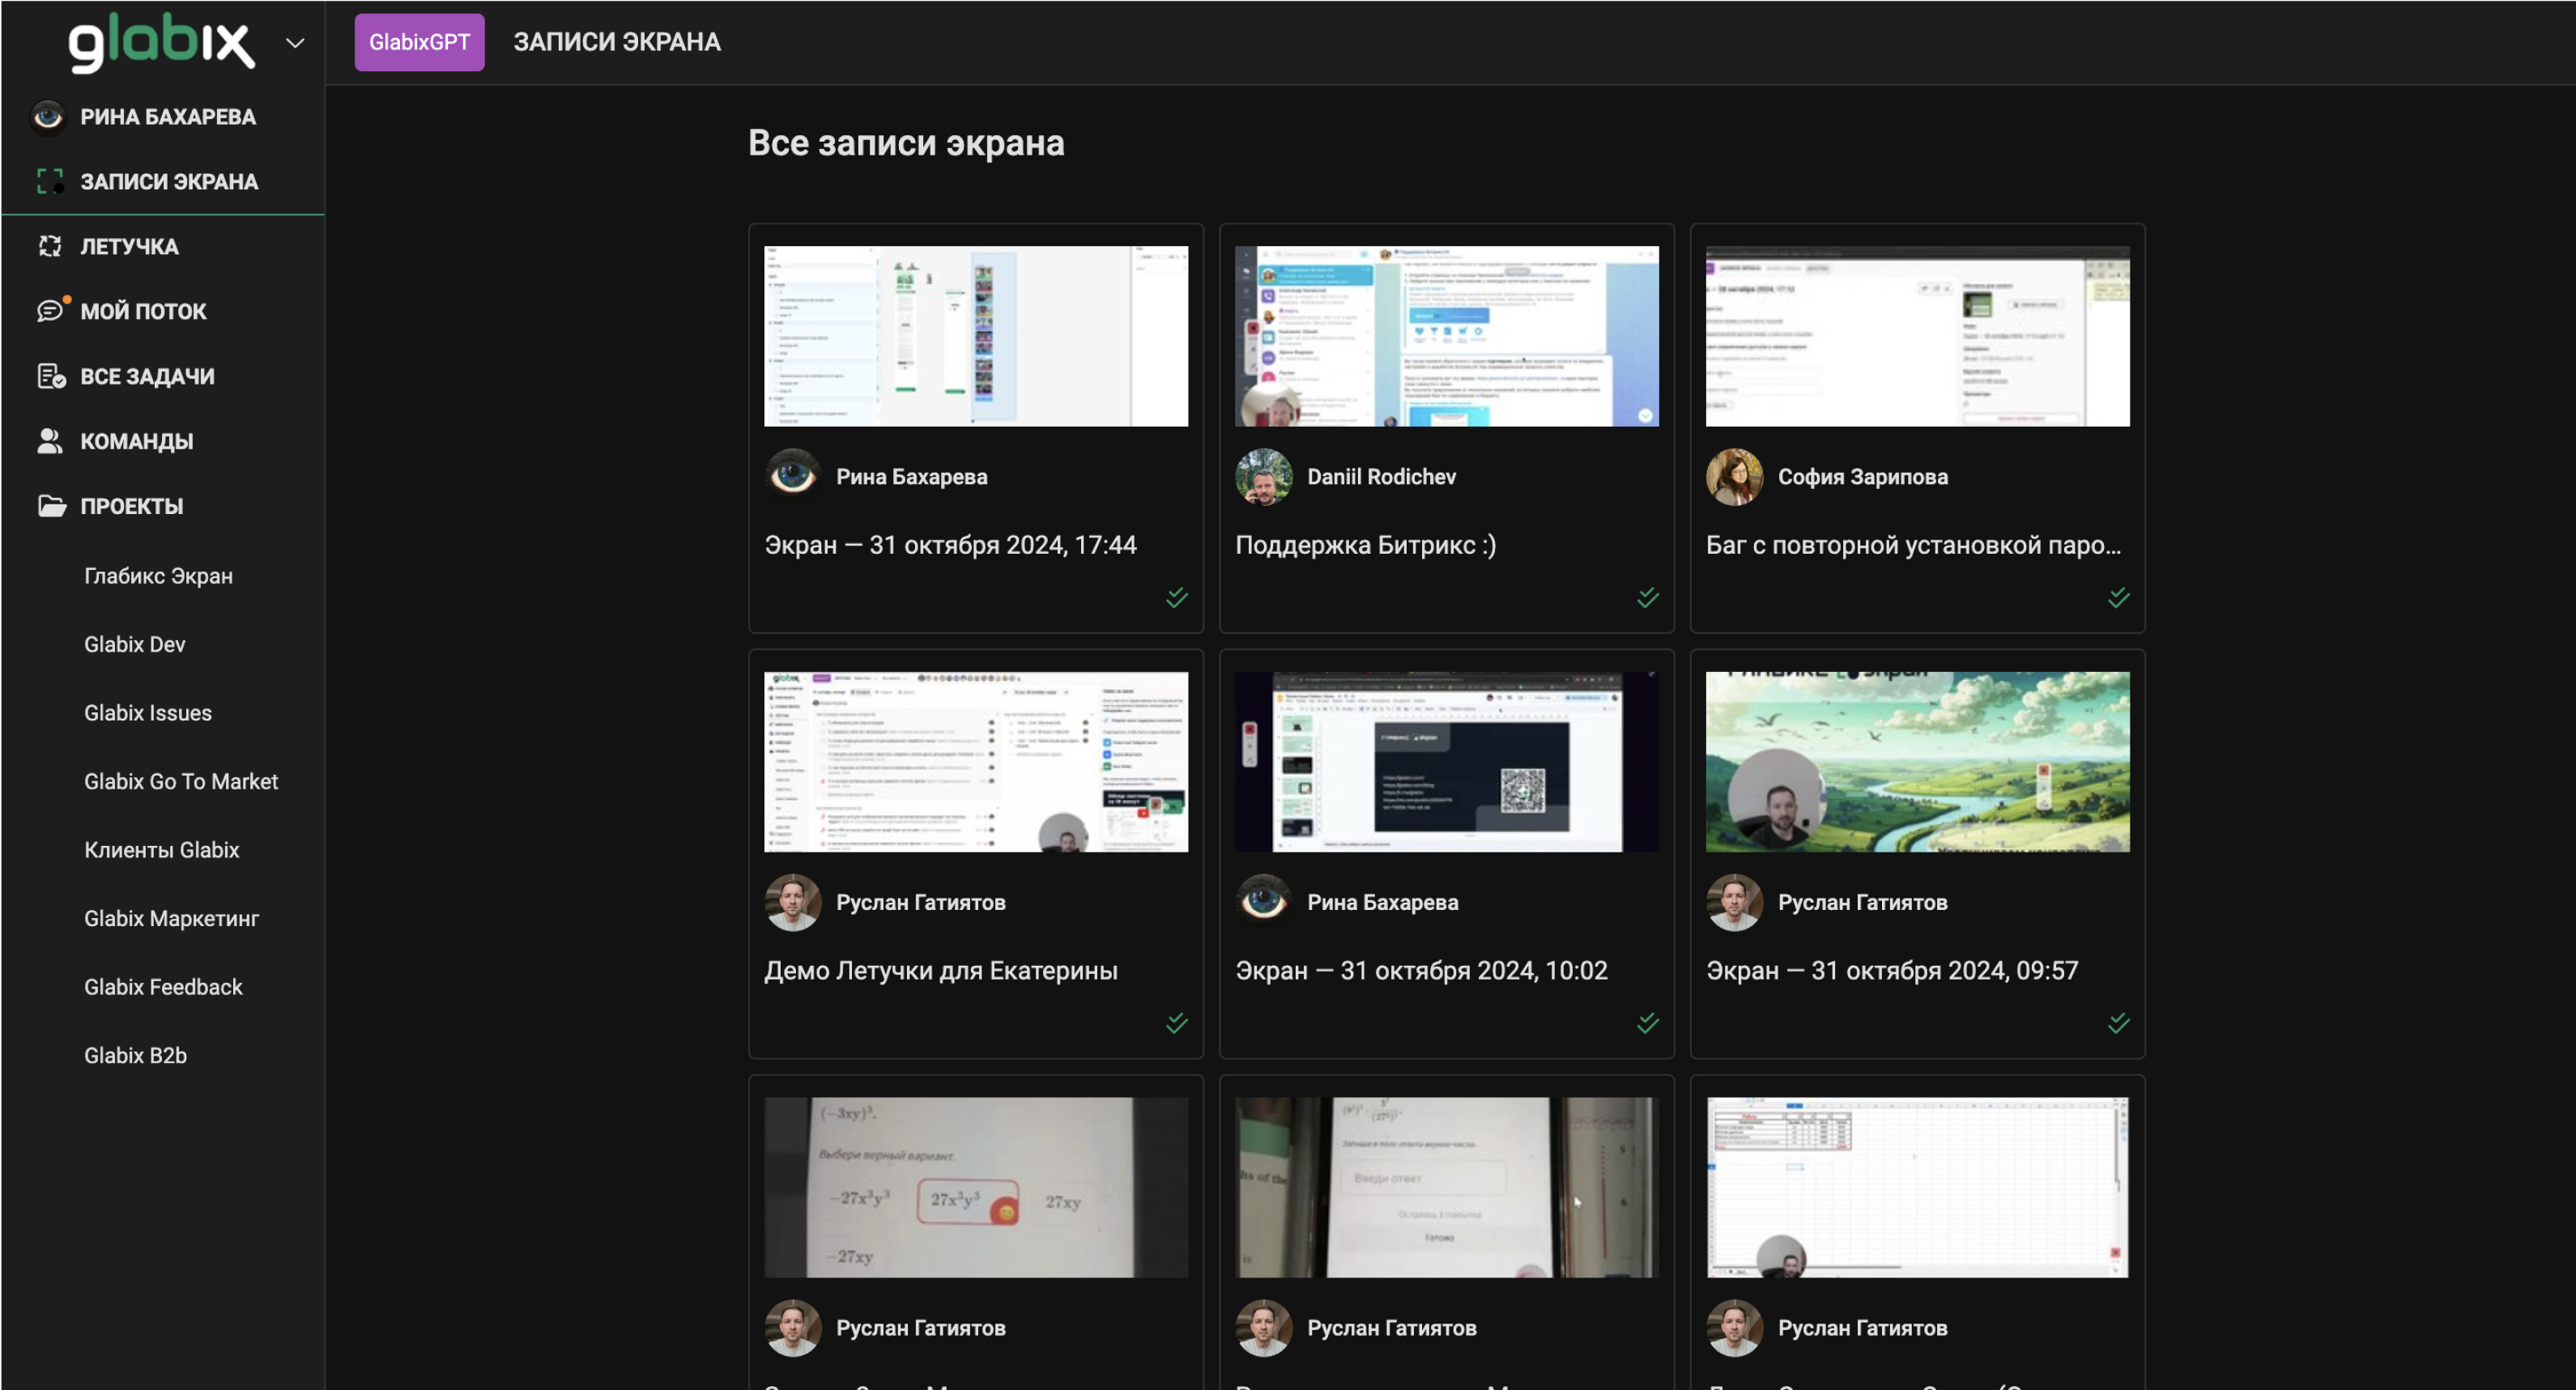Click the Записи экрана sidebar icon

50,181
